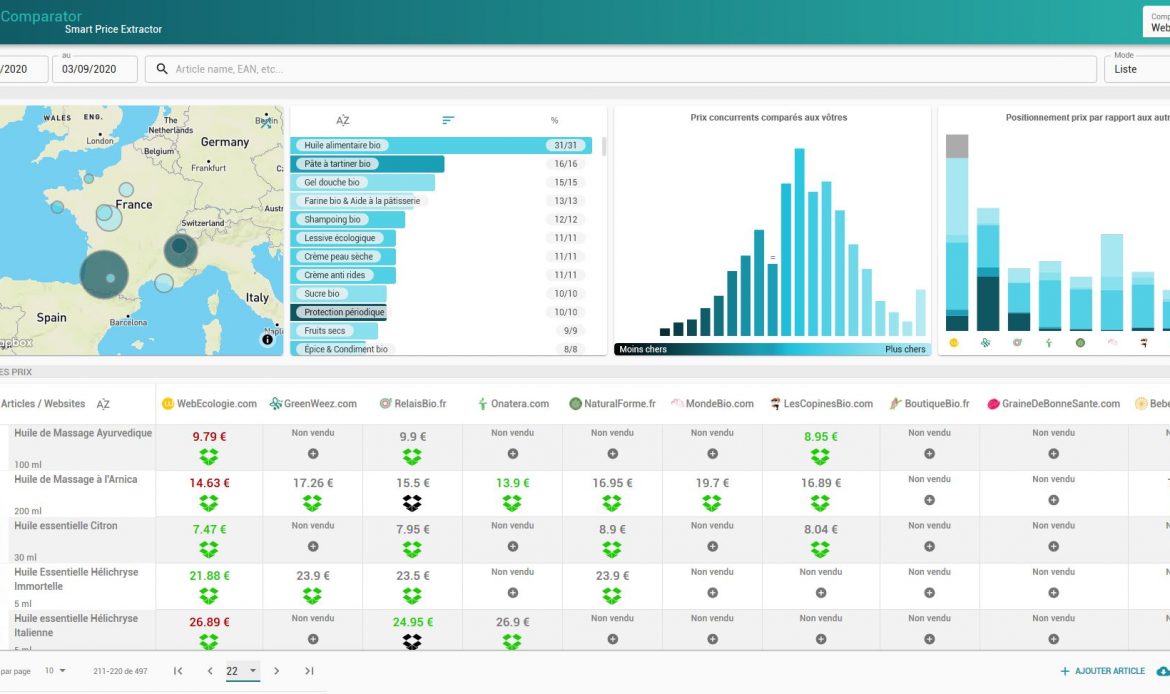Viewport: 1170px width, 694px height.
Task: Sort category list alphabetically with AZ icon
Action: click(x=342, y=120)
